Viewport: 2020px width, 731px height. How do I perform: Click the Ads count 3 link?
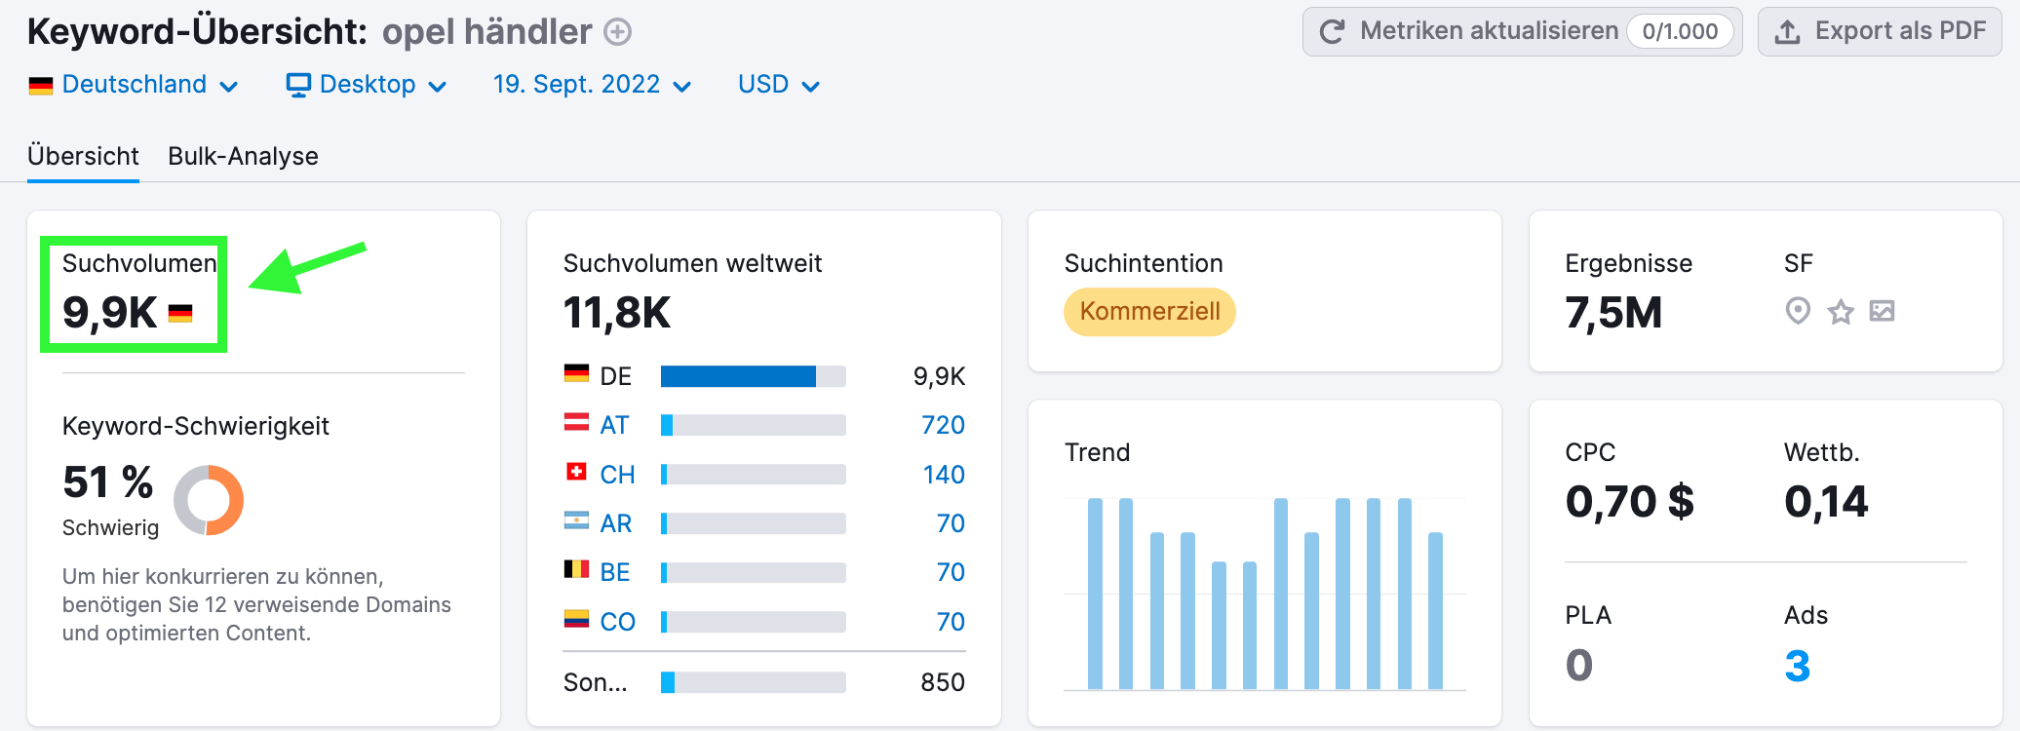(1797, 666)
